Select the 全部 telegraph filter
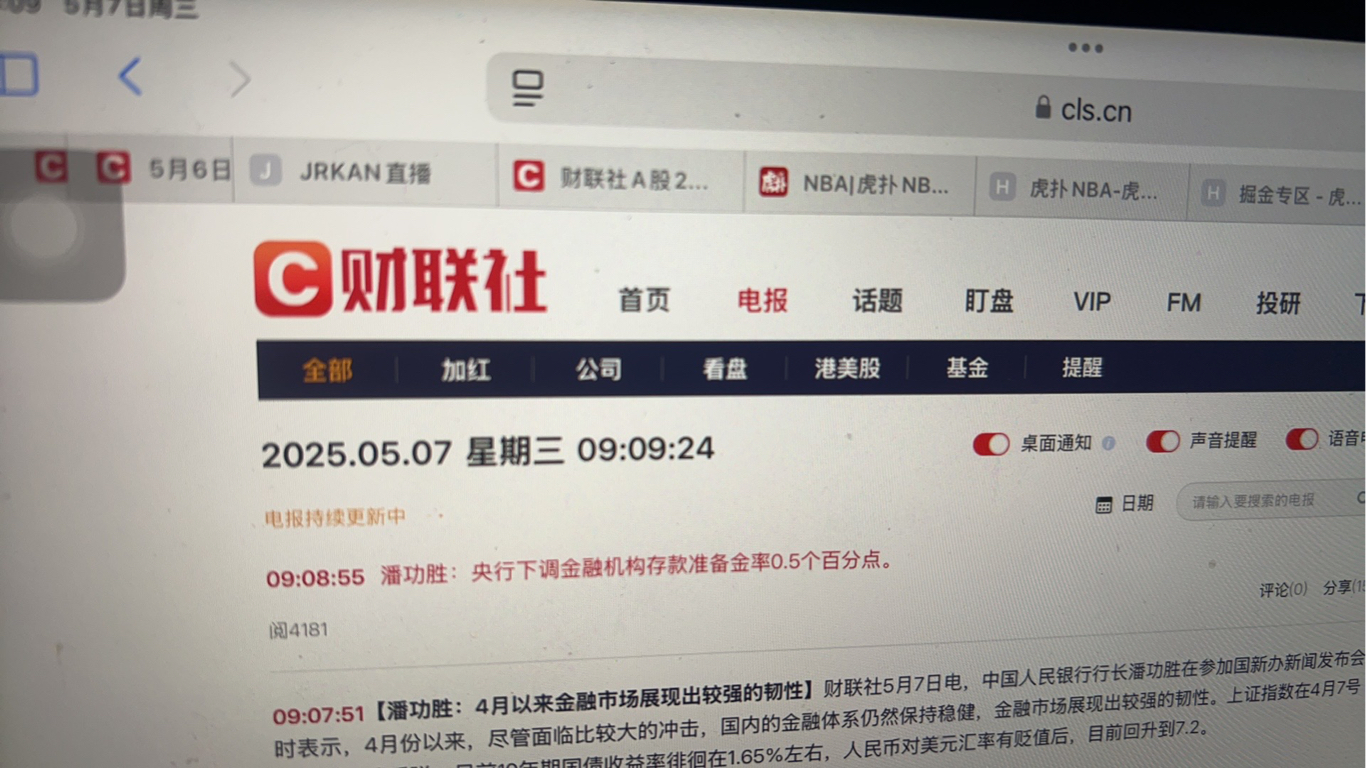Screen dimensions: 1366x768 327,370
